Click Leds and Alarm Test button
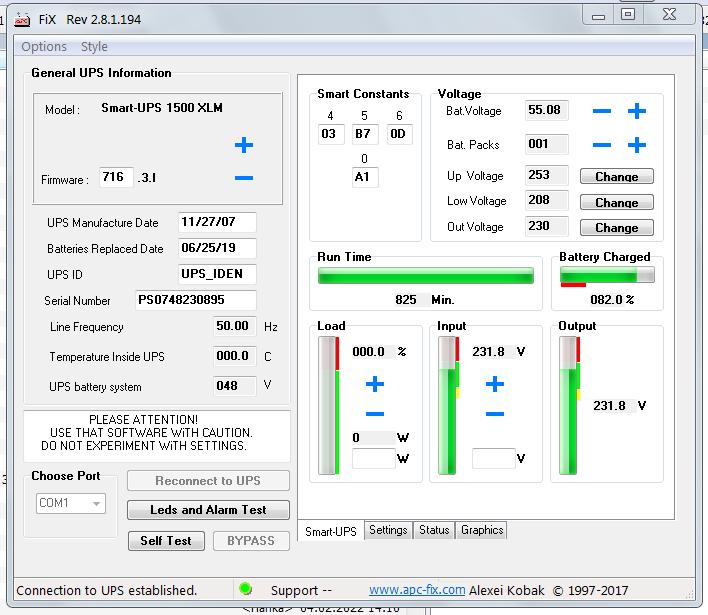 208,510
